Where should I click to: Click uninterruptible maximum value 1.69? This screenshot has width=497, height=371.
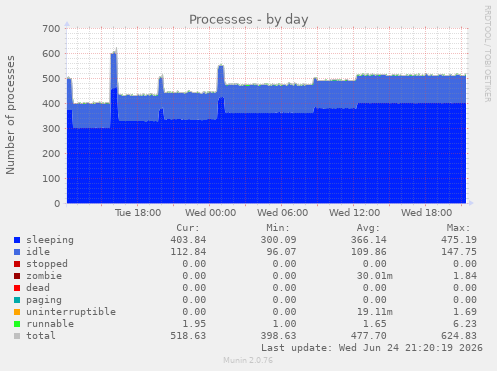click(465, 312)
